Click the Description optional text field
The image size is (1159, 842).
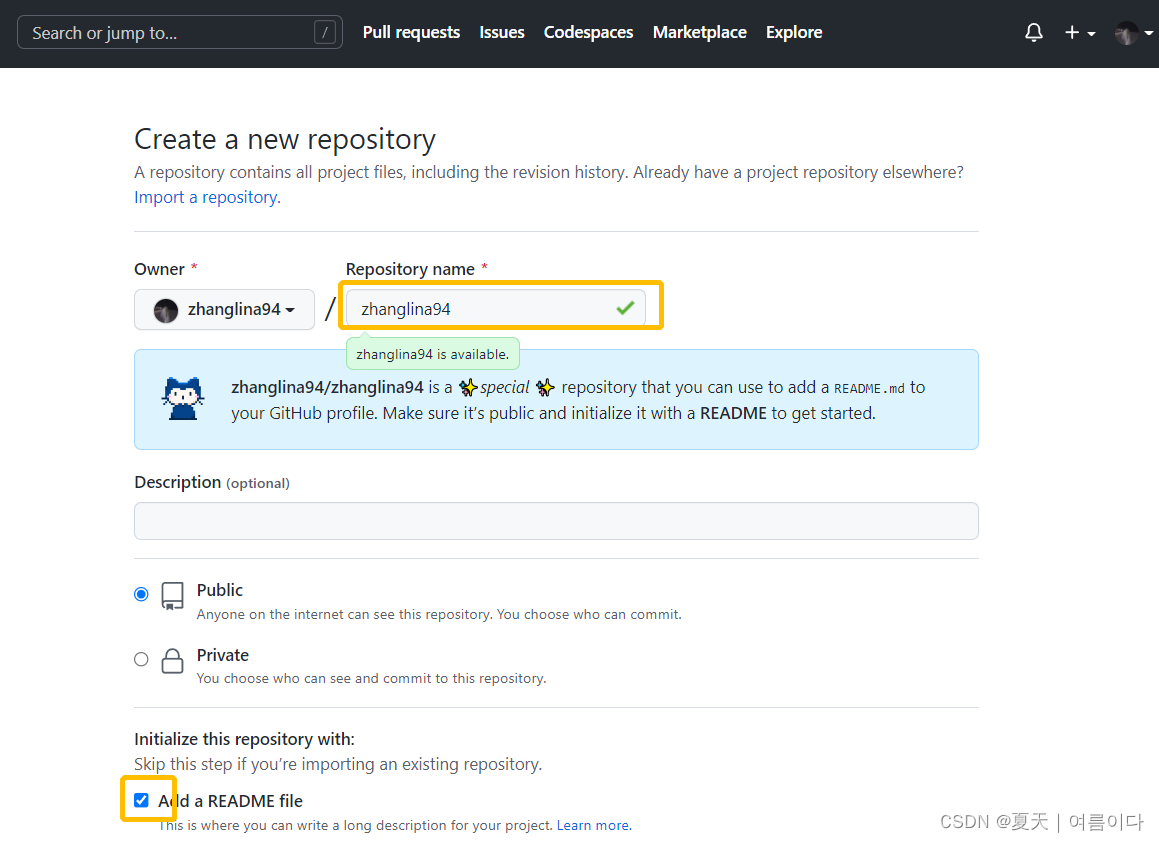556,521
